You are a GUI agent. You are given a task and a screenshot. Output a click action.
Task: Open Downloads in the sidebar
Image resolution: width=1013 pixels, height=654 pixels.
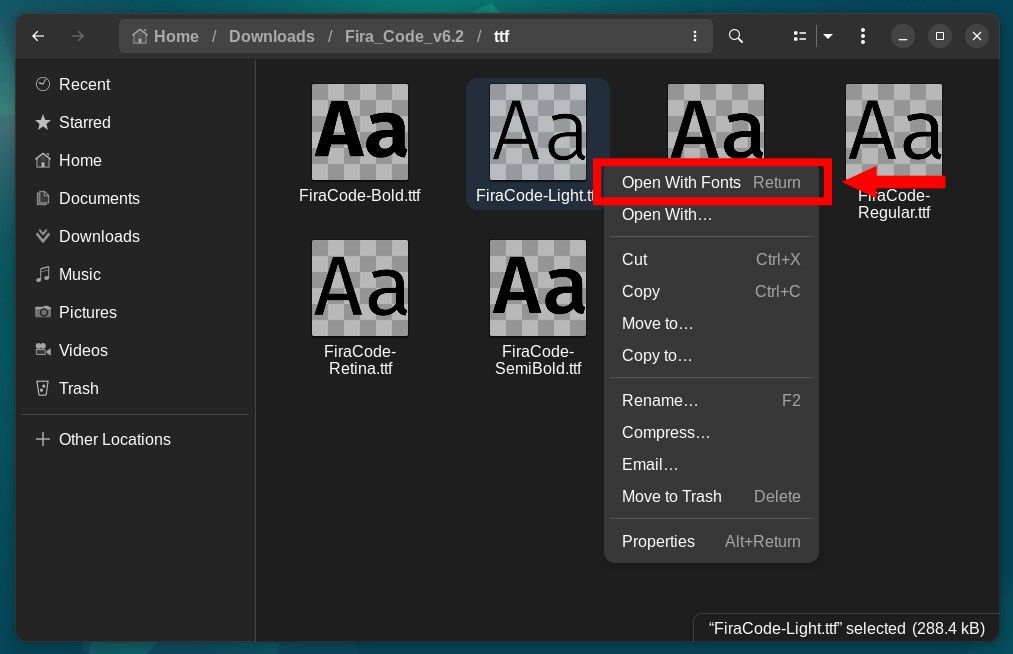(x=135, y=237)
